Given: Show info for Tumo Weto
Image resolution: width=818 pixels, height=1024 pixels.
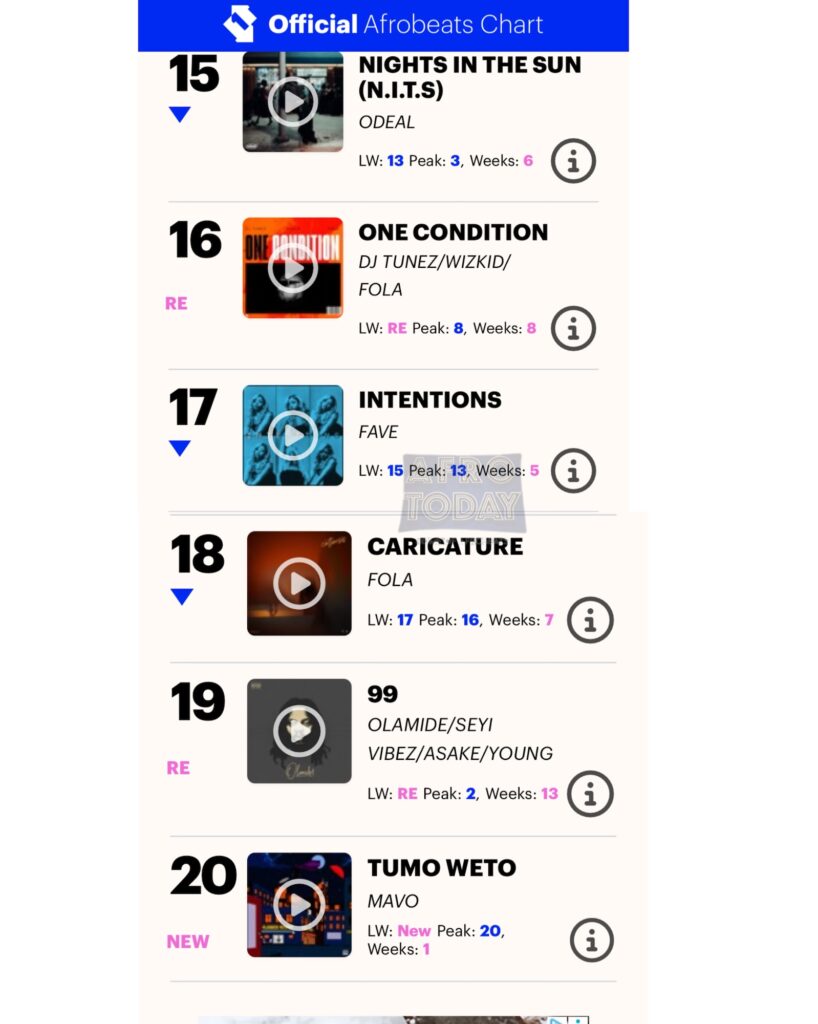Looking at the screenshot, I should coord(590,940).
